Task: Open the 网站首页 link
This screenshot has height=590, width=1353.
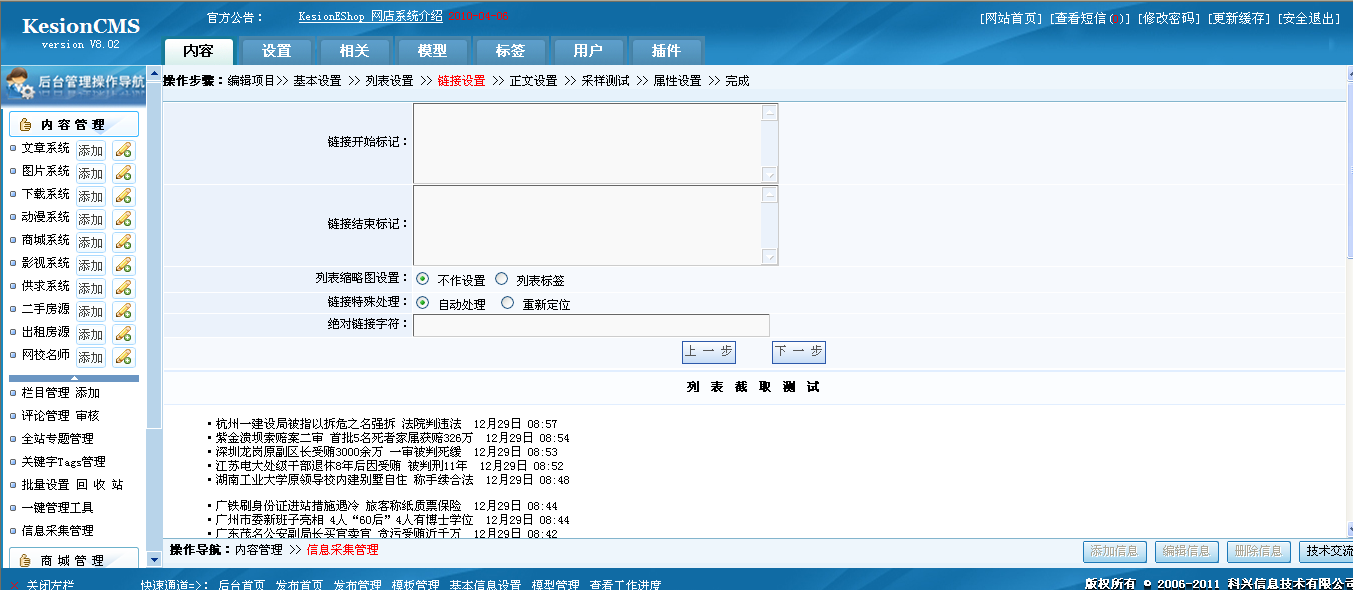Action: coord(1011,19)
